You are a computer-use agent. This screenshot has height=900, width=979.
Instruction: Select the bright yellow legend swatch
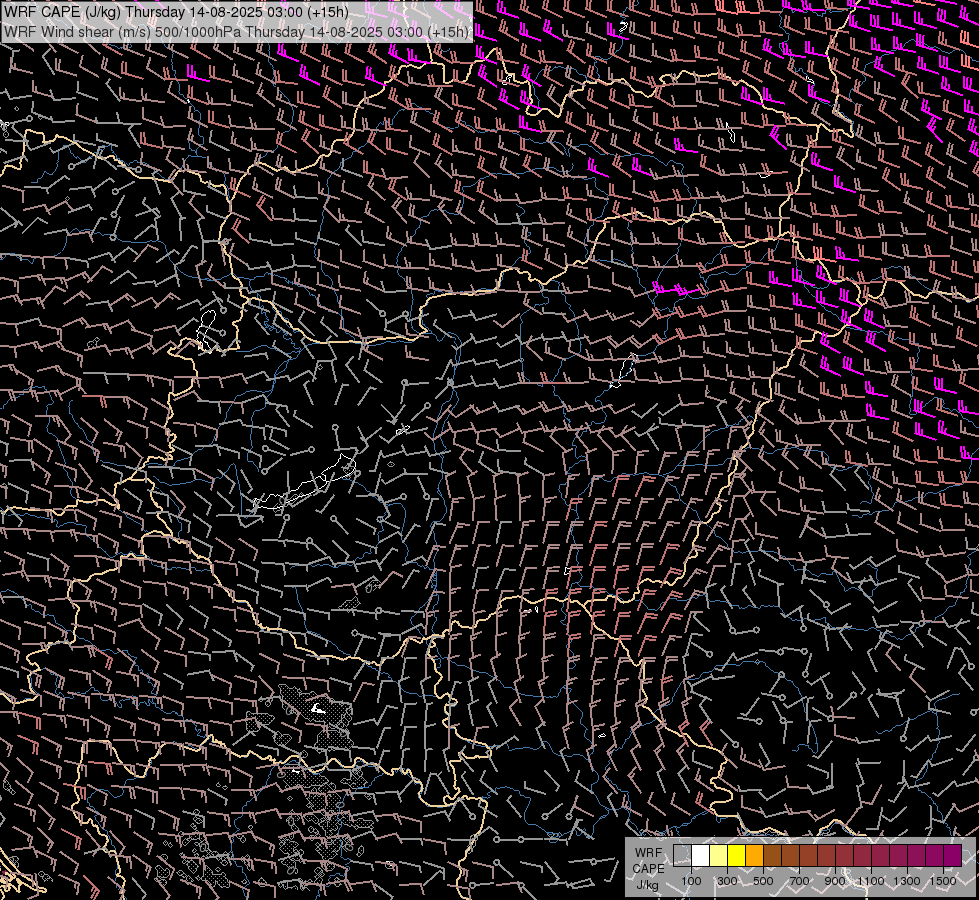pyautogui.click(x=736, y=856)
